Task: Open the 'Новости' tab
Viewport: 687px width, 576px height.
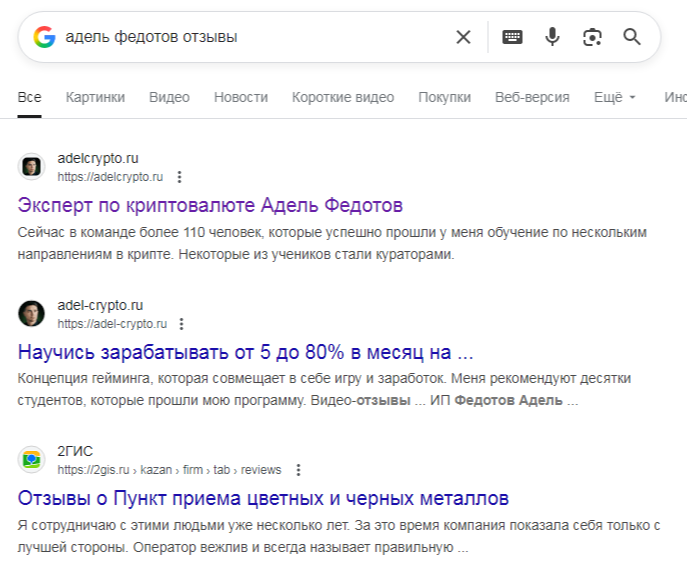Action: click(x=241, y=97)
